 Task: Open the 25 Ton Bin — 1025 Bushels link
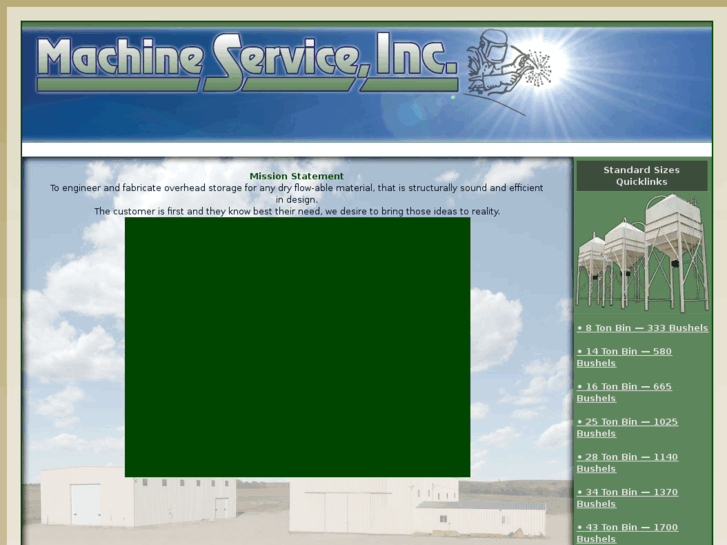627,428
